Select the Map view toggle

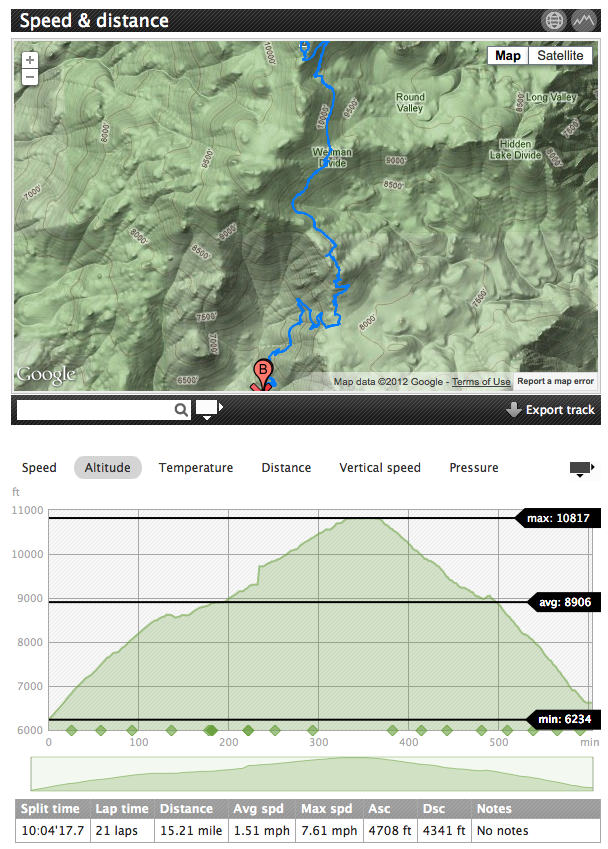tap(508, 56)
